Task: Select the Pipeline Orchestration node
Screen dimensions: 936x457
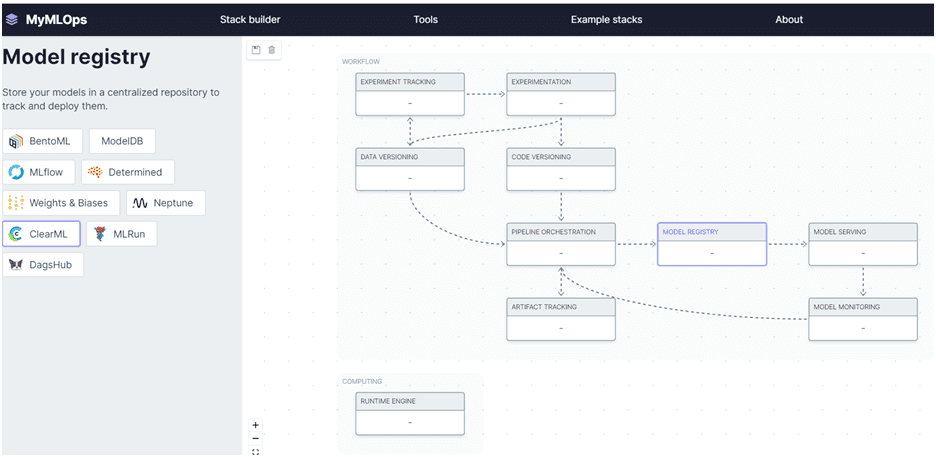Action: [x=560, y=244]
